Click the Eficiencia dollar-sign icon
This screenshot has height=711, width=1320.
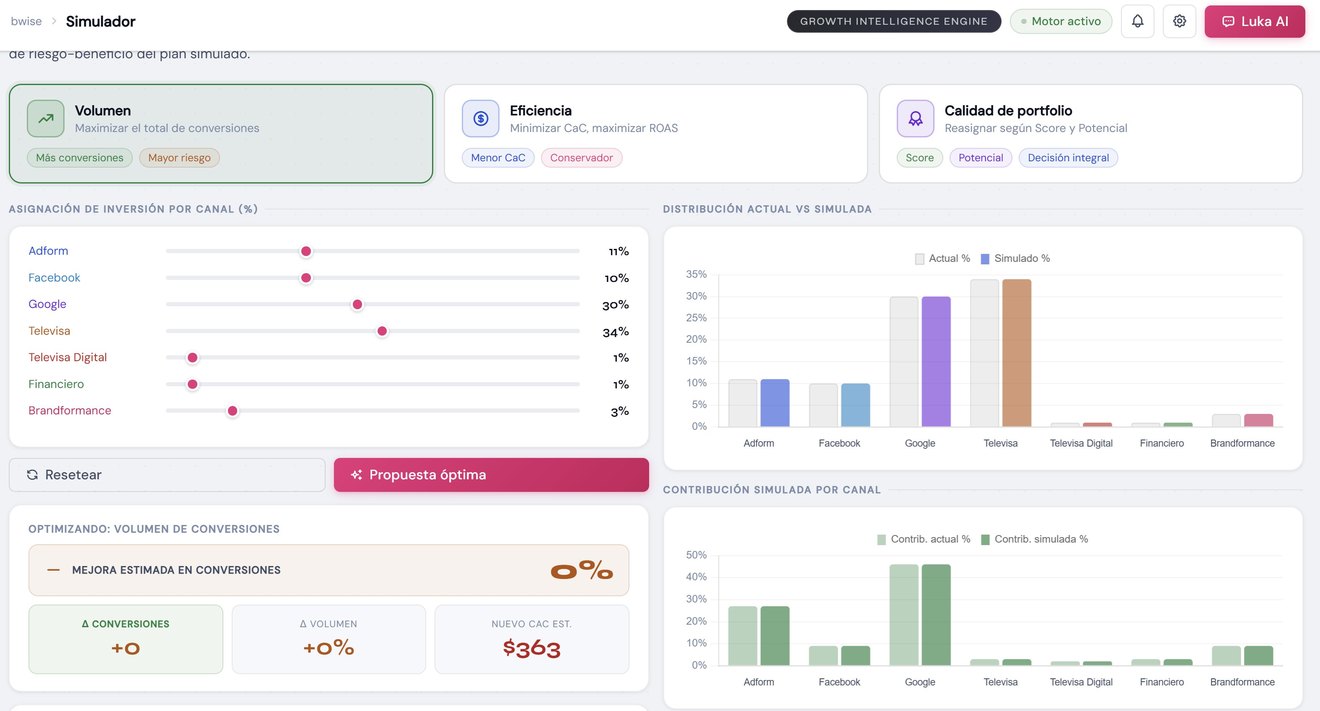[481, 118]
